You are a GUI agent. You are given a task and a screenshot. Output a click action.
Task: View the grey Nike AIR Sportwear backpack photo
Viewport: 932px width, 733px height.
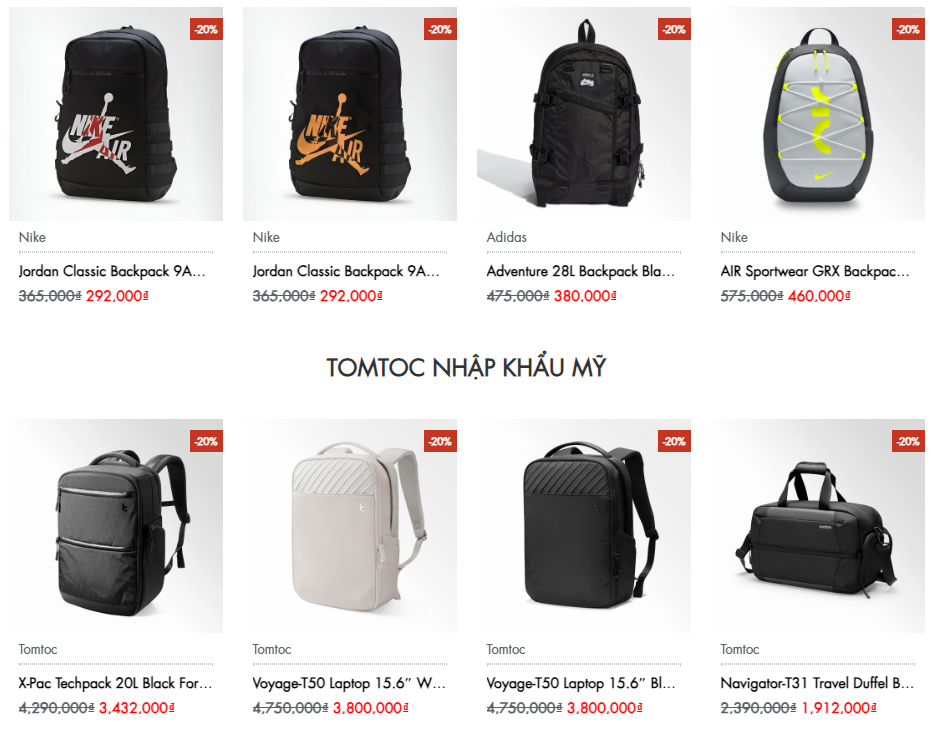point(818,114)
